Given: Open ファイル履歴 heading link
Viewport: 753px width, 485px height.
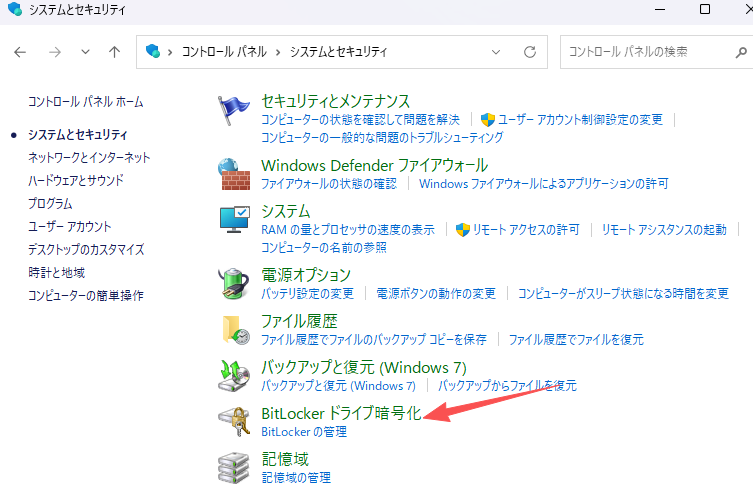Looking at the screenshot, I should point(299,321).
